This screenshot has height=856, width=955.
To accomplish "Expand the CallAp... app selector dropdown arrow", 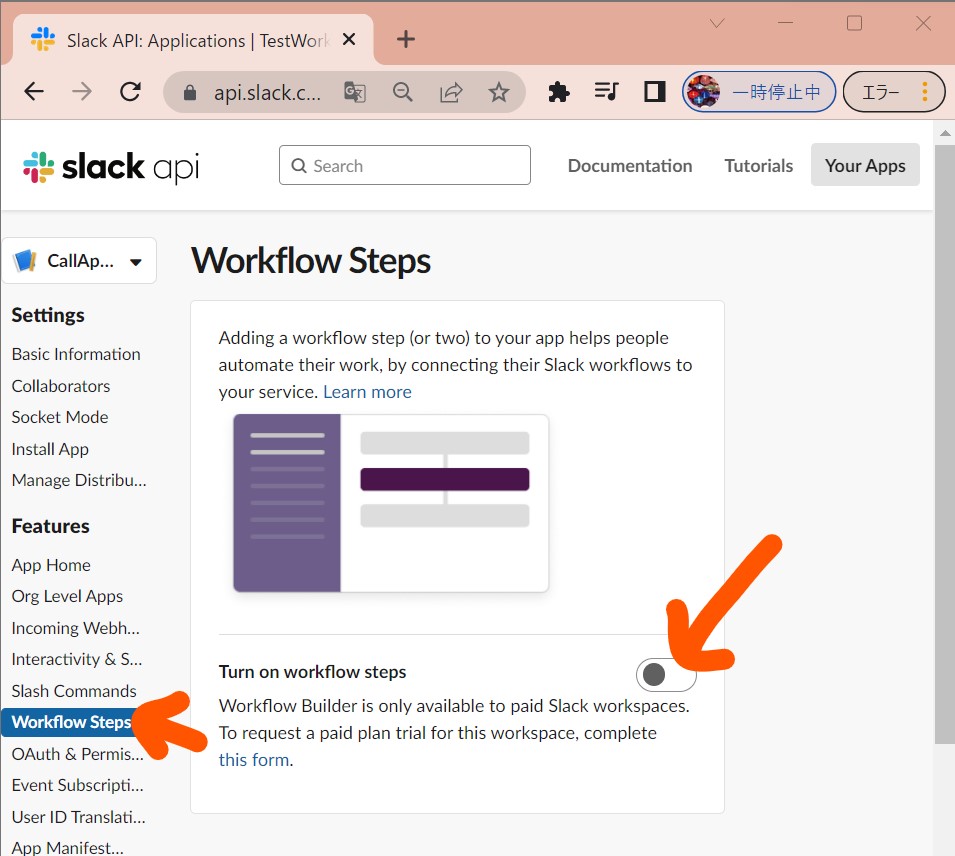I will (136, 262).
